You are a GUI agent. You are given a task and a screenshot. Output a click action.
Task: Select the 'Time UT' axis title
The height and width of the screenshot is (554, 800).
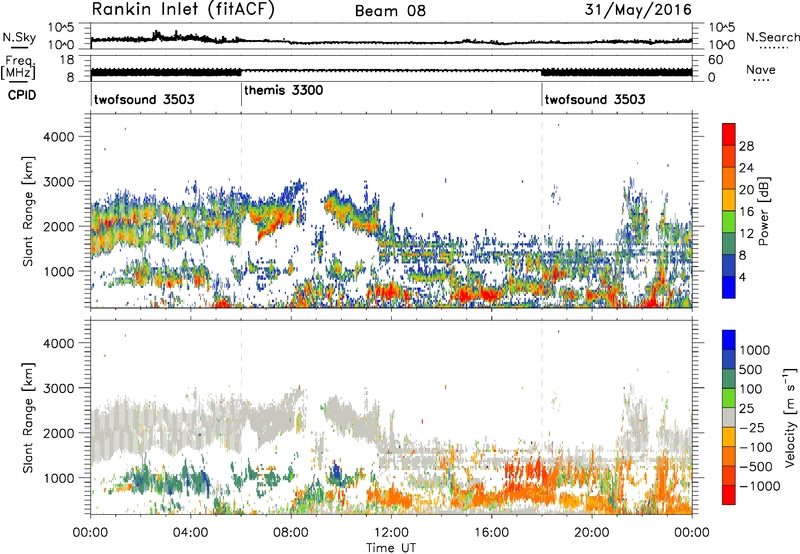[391, 548]
